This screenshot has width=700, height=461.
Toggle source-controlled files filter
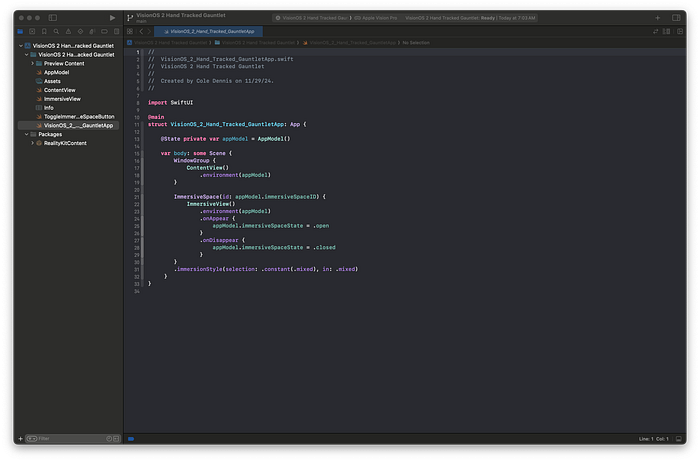[x=116, y=439]
